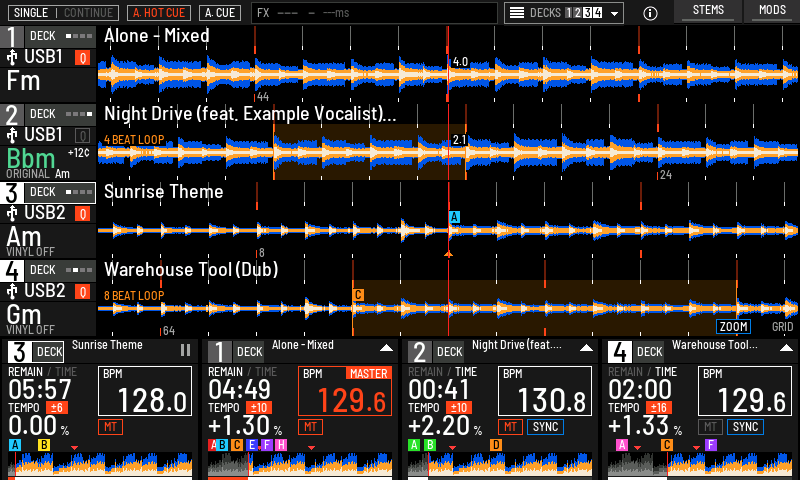Click the overview waveform of deck 1 panel

(300, 465)
